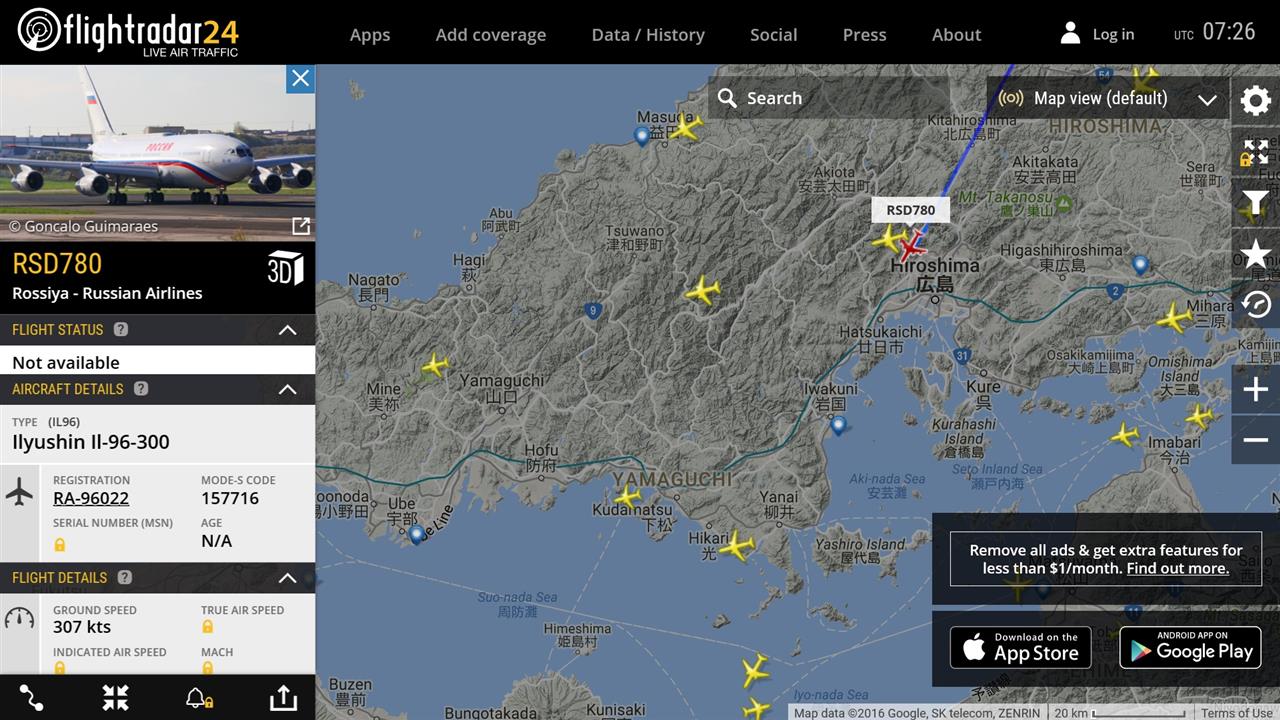Image resolution: width=1280 pixels, height=720 pixels.
Task: Click the Log in button
Action: (x=1097, y=33)
